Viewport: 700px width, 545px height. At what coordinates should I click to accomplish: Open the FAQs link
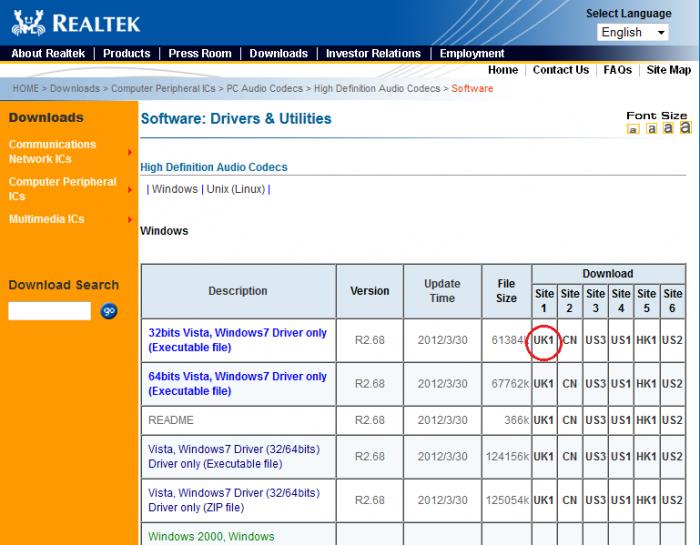click(x=617, y=70)
